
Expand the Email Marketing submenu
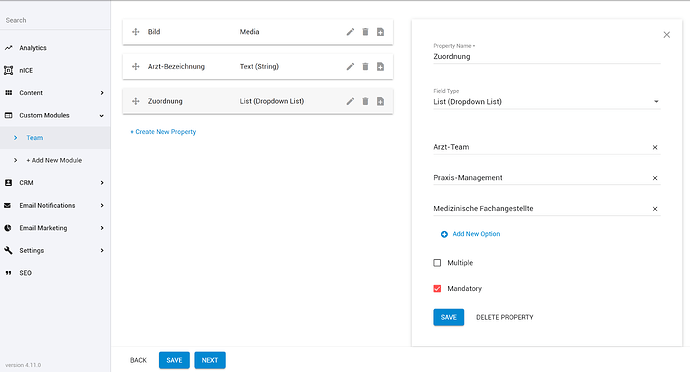pos(55,228)
